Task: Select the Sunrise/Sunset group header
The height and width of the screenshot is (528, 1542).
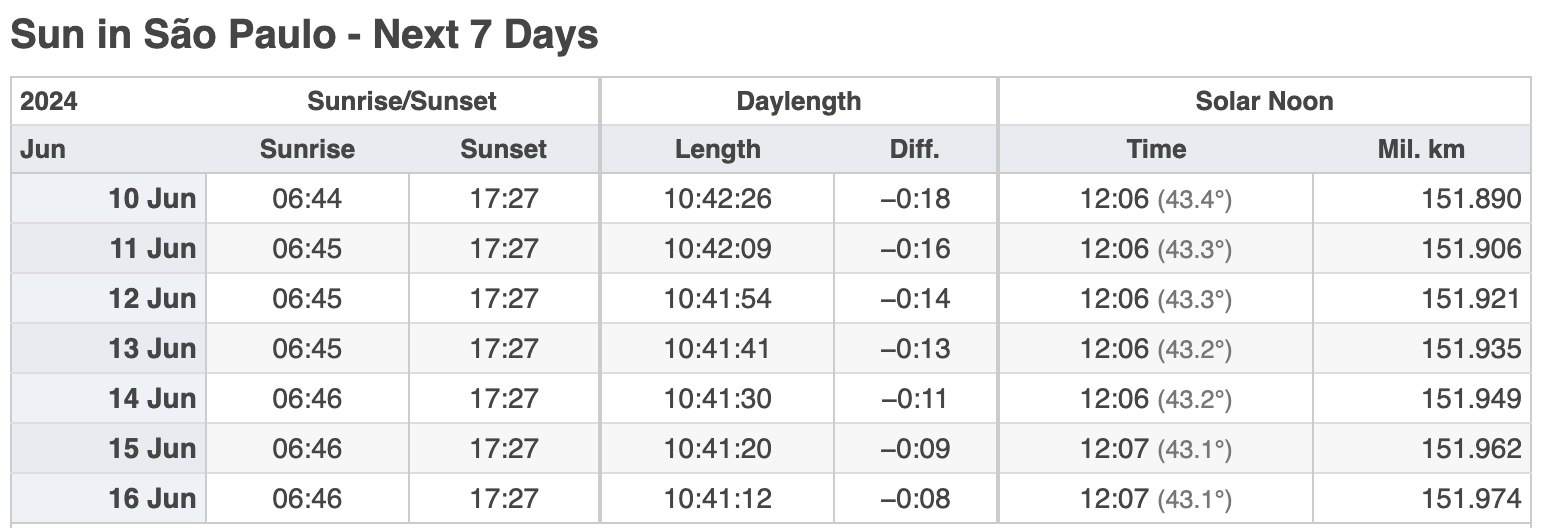Action: (x=402, y=101)
